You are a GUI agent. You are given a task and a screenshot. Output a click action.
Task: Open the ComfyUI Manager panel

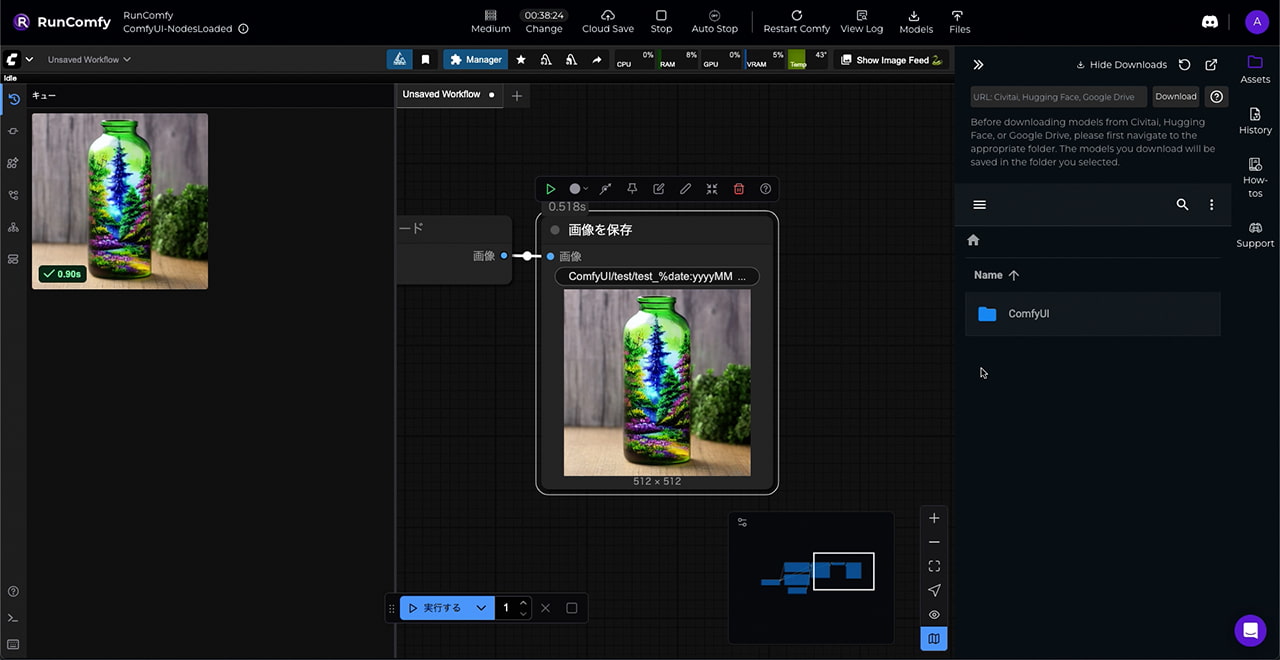(475, 60)
